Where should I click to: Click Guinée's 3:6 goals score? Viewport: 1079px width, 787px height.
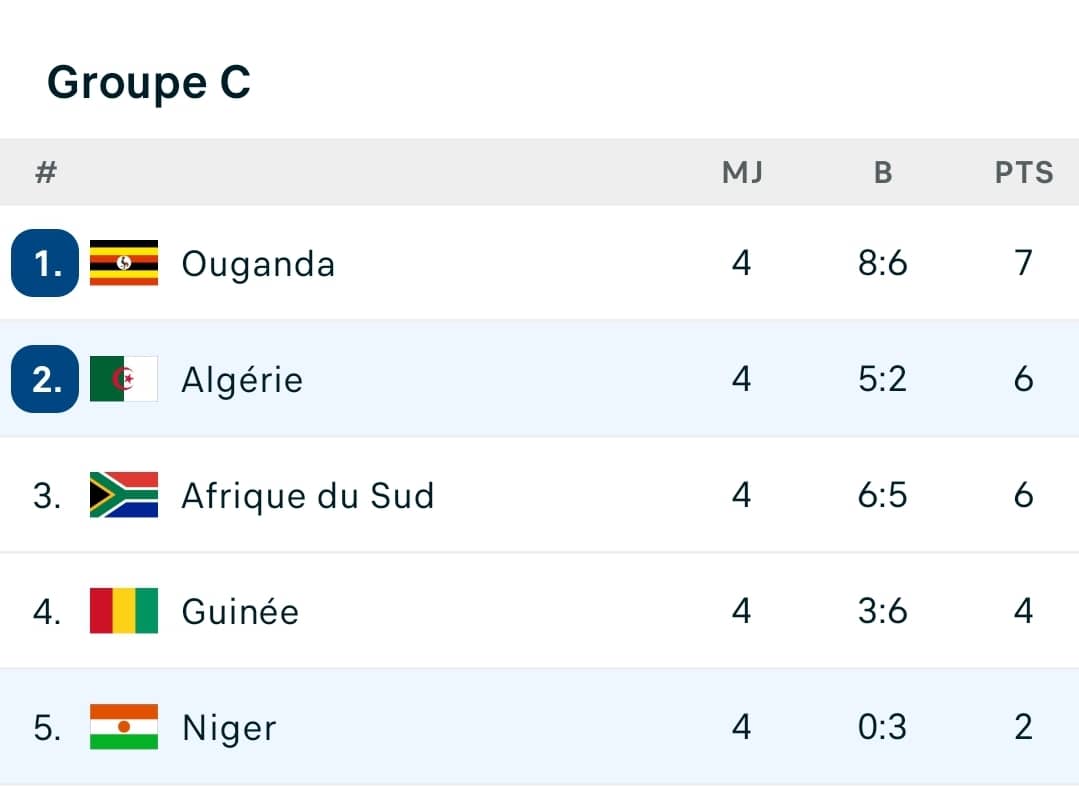882,611
